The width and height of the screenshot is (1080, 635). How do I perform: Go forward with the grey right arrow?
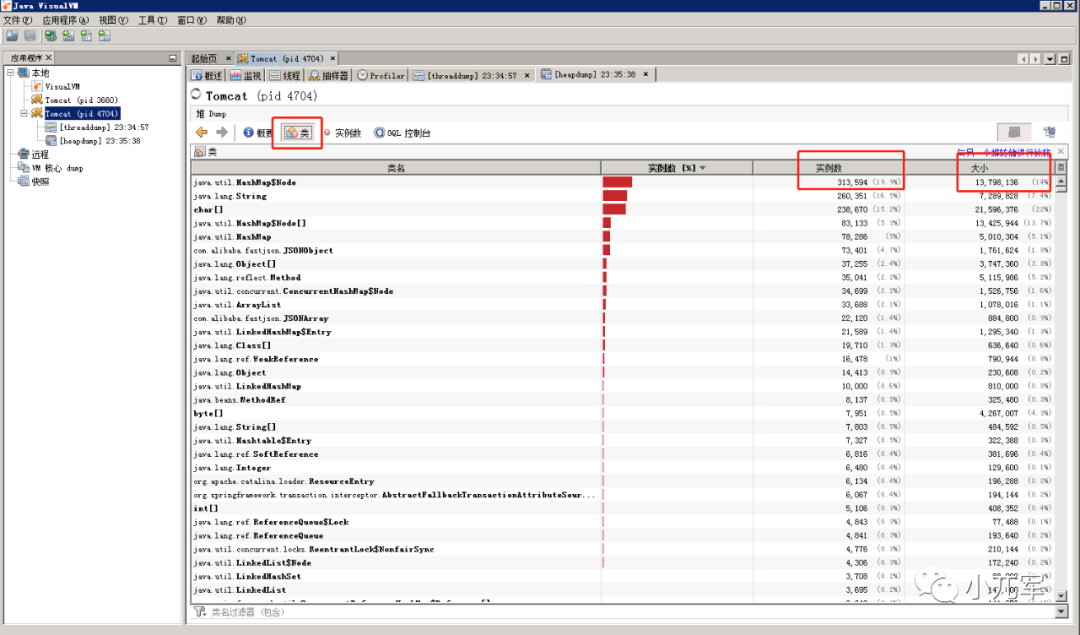tap(222, 132)
